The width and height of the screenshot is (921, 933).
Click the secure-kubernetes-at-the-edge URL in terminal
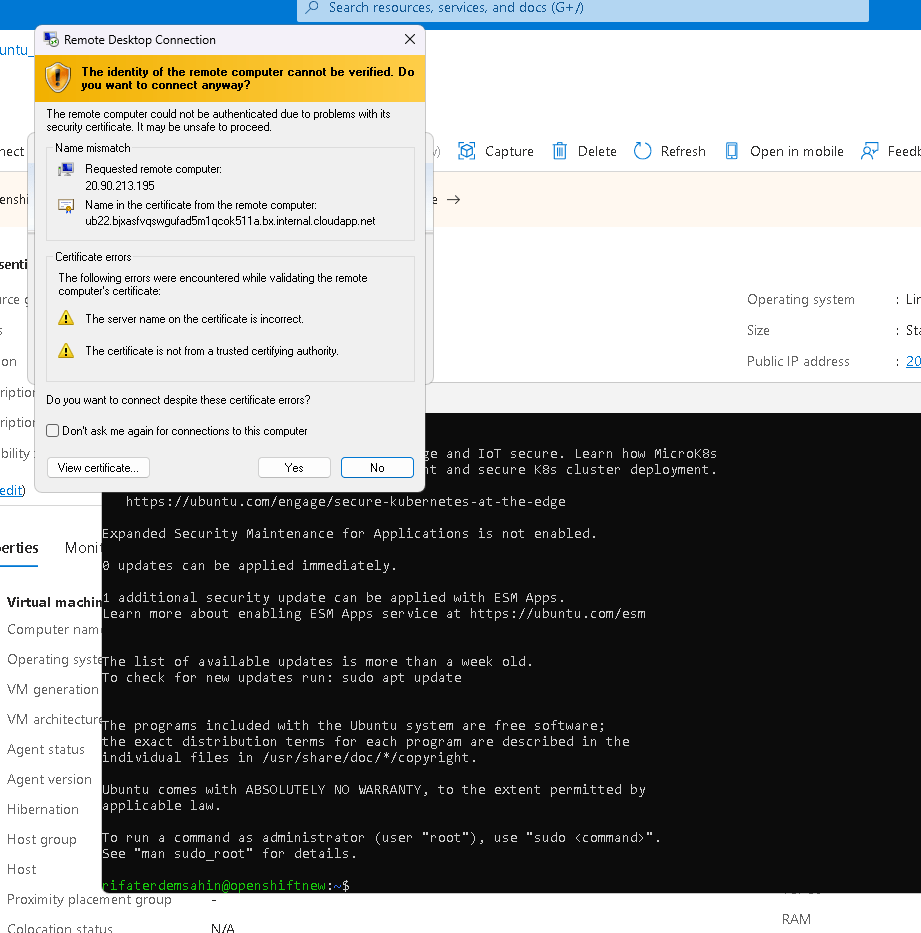[345, 502]
